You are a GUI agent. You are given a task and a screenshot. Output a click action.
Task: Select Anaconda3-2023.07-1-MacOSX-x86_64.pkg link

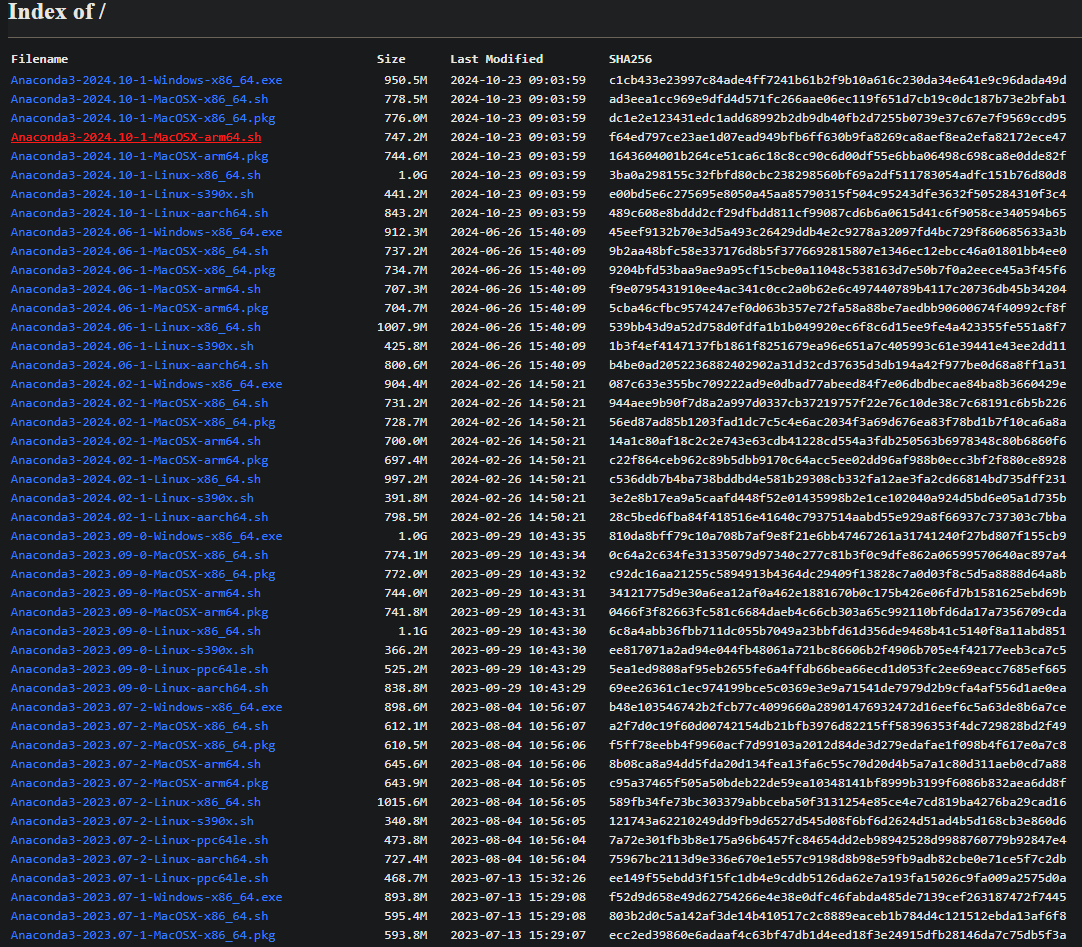click(x=143, y=935)
